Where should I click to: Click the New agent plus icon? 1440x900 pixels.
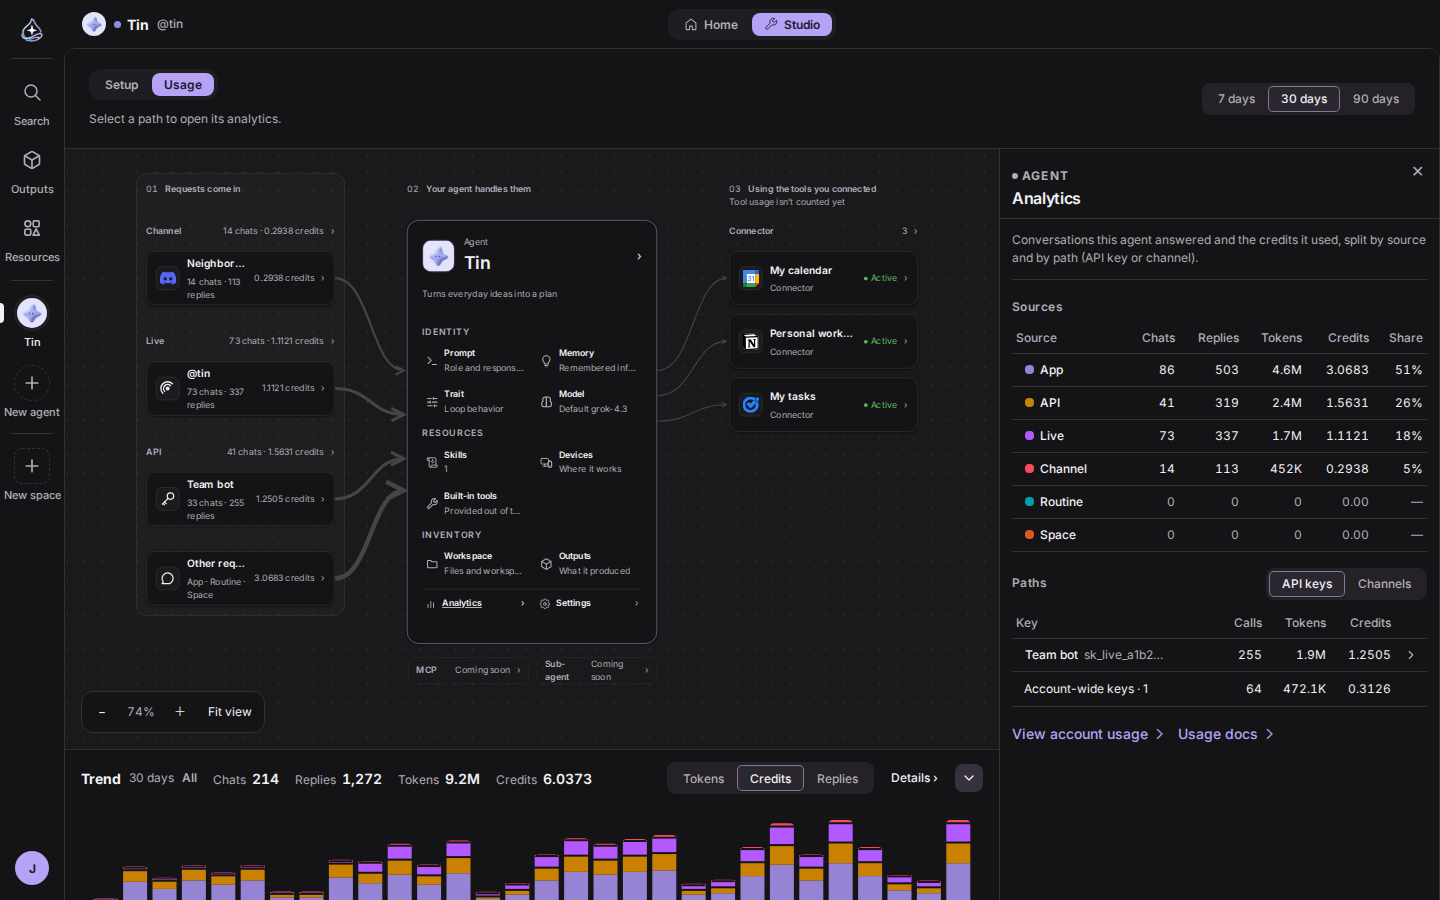tap(32, 383)
